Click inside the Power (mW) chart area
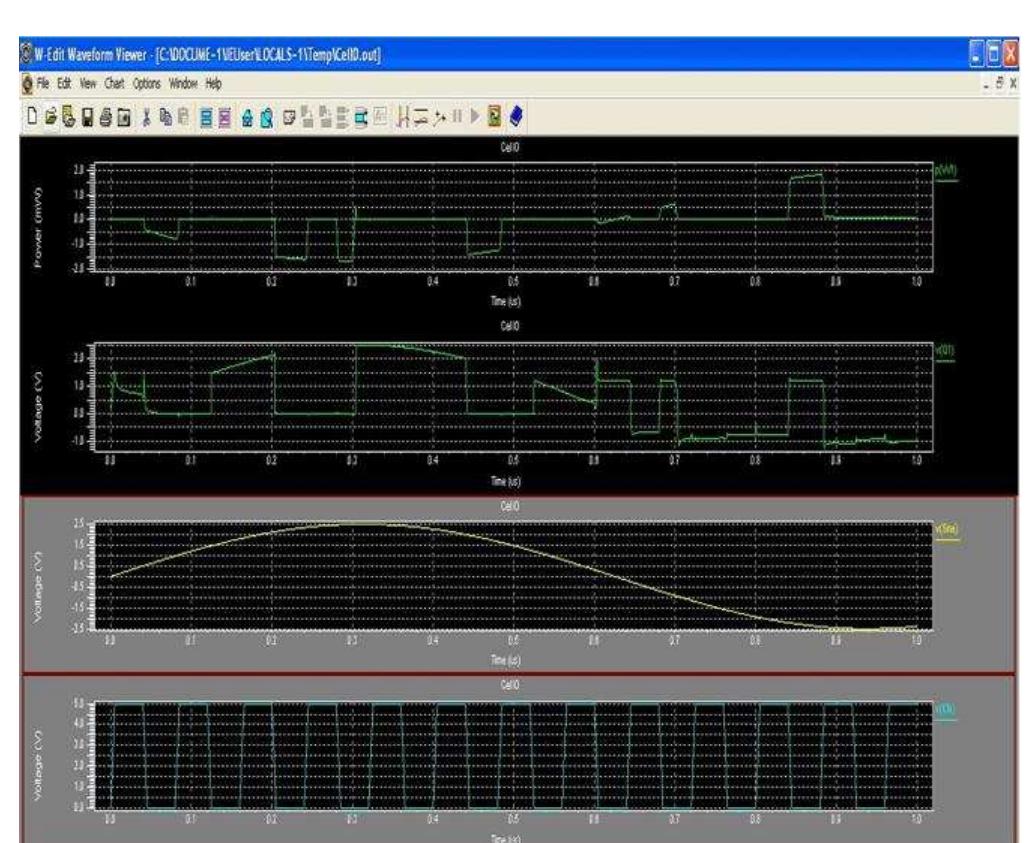Image resolution: width=1025 pixels, height=843 pixels. coord(513,217)
